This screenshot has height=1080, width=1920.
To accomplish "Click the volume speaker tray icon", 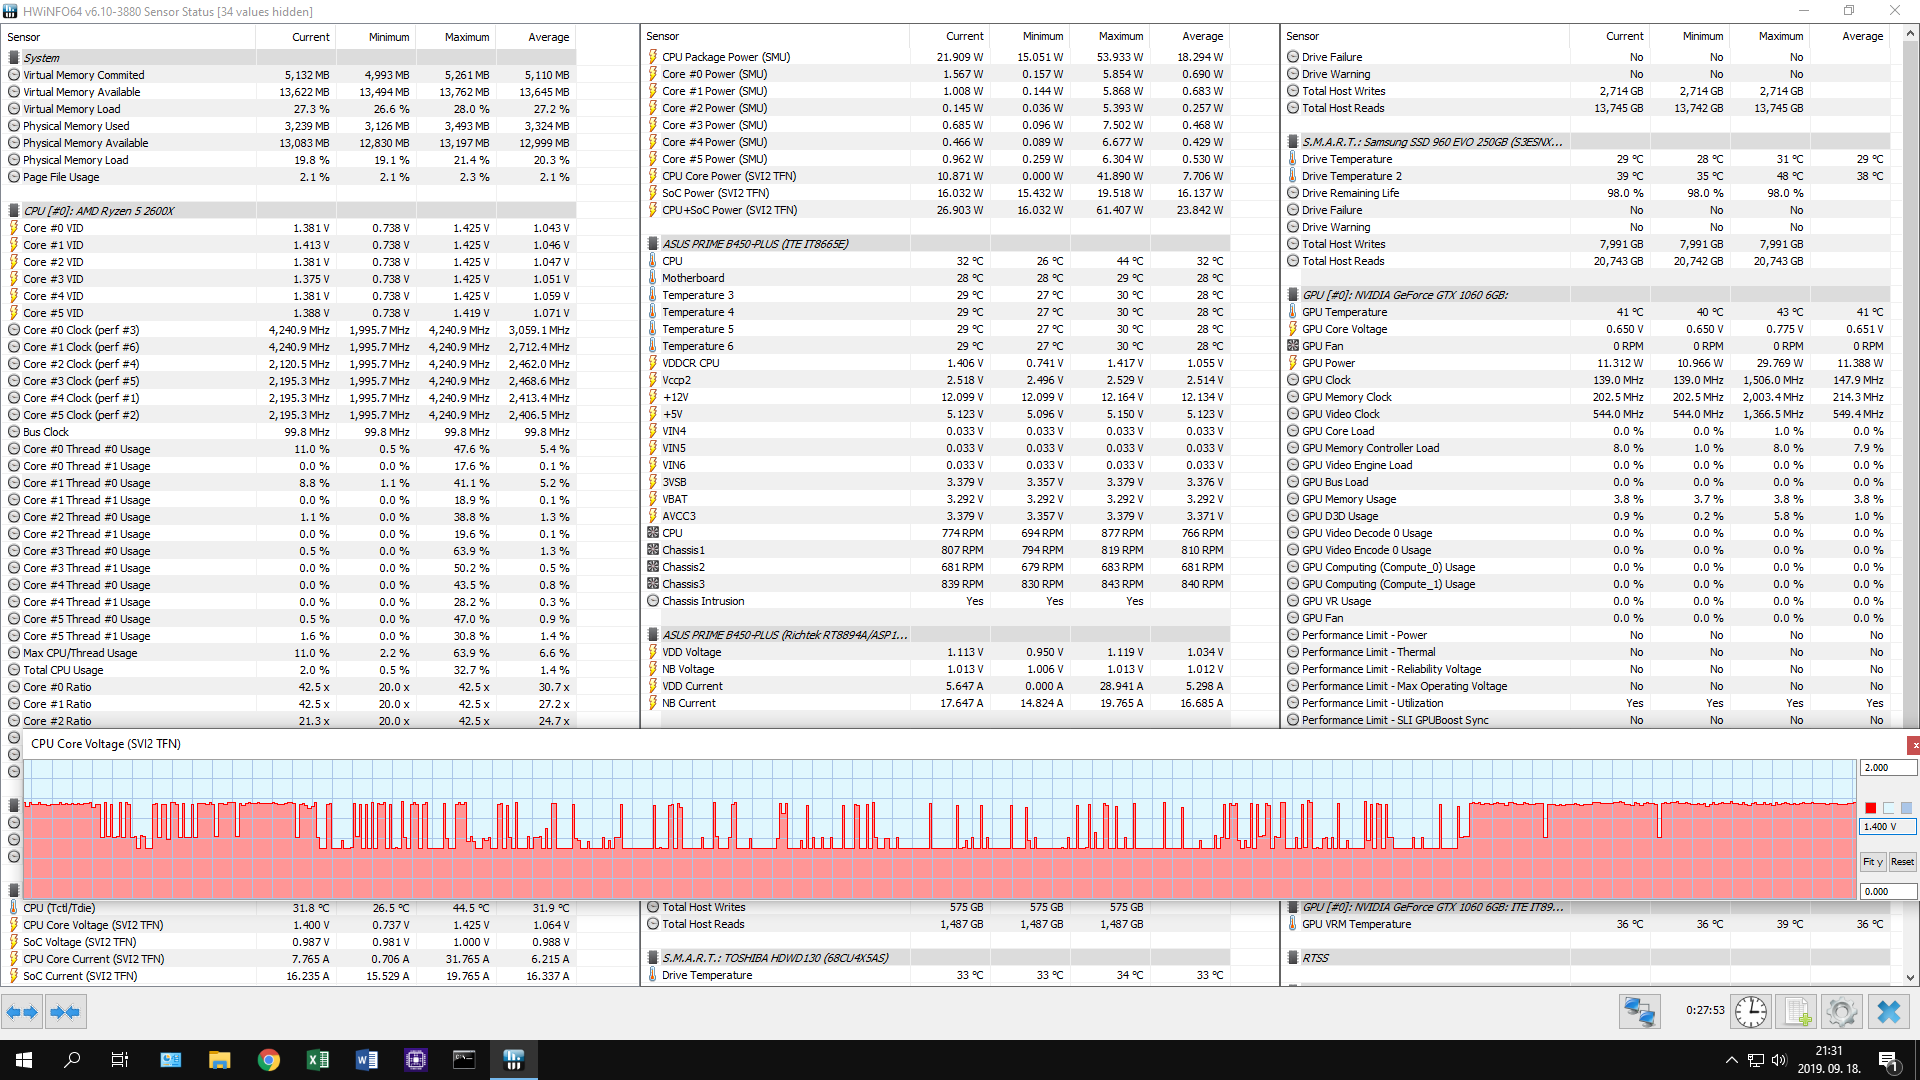I will (x=1778, y=1060).
